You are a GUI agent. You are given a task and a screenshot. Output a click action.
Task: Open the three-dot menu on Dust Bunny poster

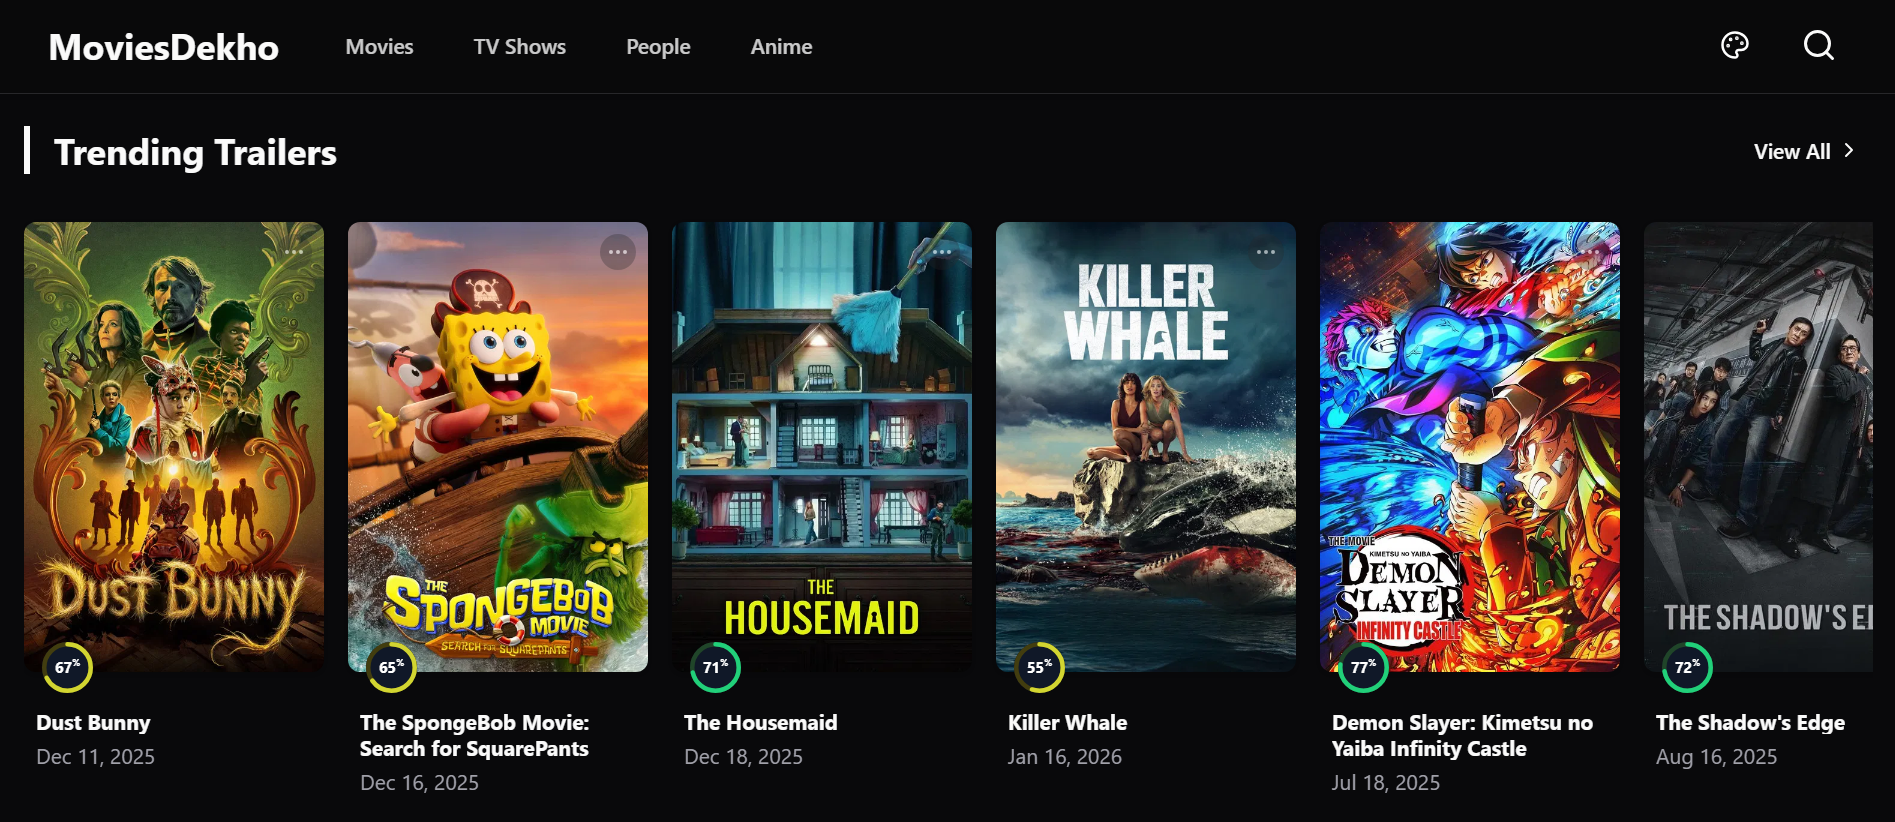[x=294, y=252]
